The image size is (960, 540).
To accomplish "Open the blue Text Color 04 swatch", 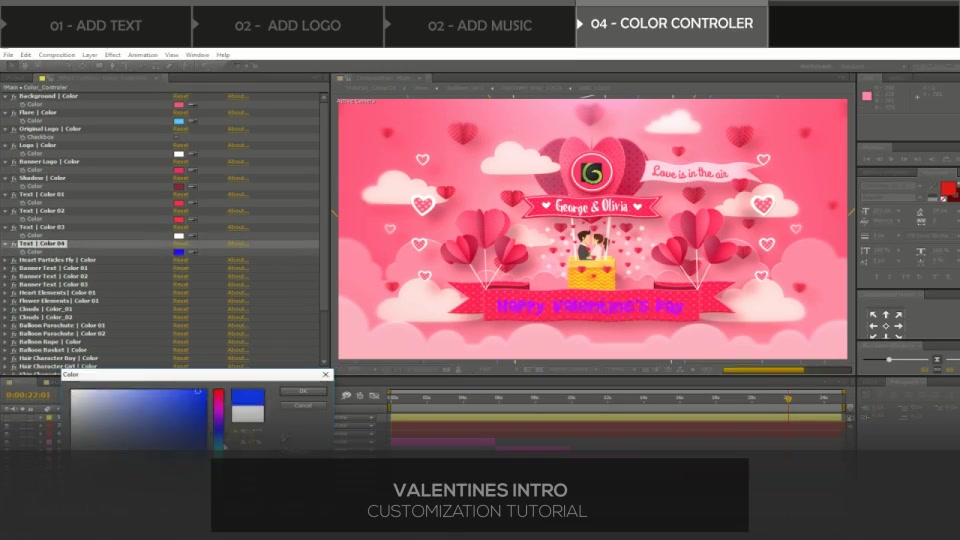I will coord(179,252).
